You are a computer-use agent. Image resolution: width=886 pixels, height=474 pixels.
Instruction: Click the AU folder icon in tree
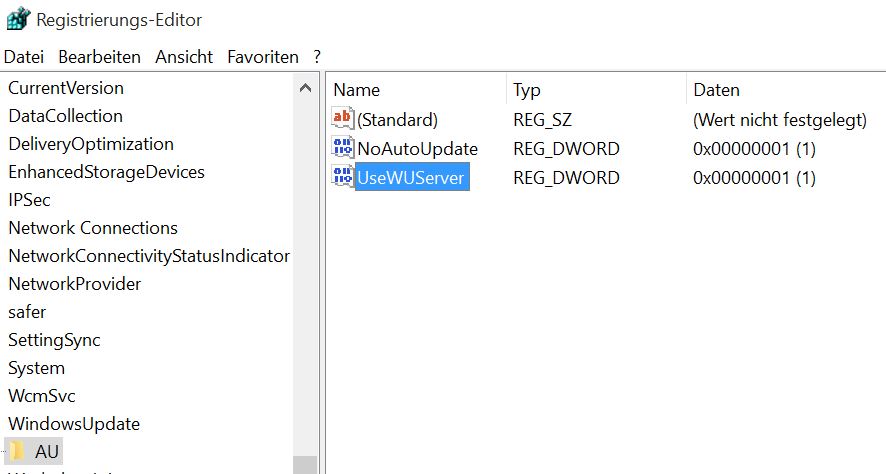[18, 452]
